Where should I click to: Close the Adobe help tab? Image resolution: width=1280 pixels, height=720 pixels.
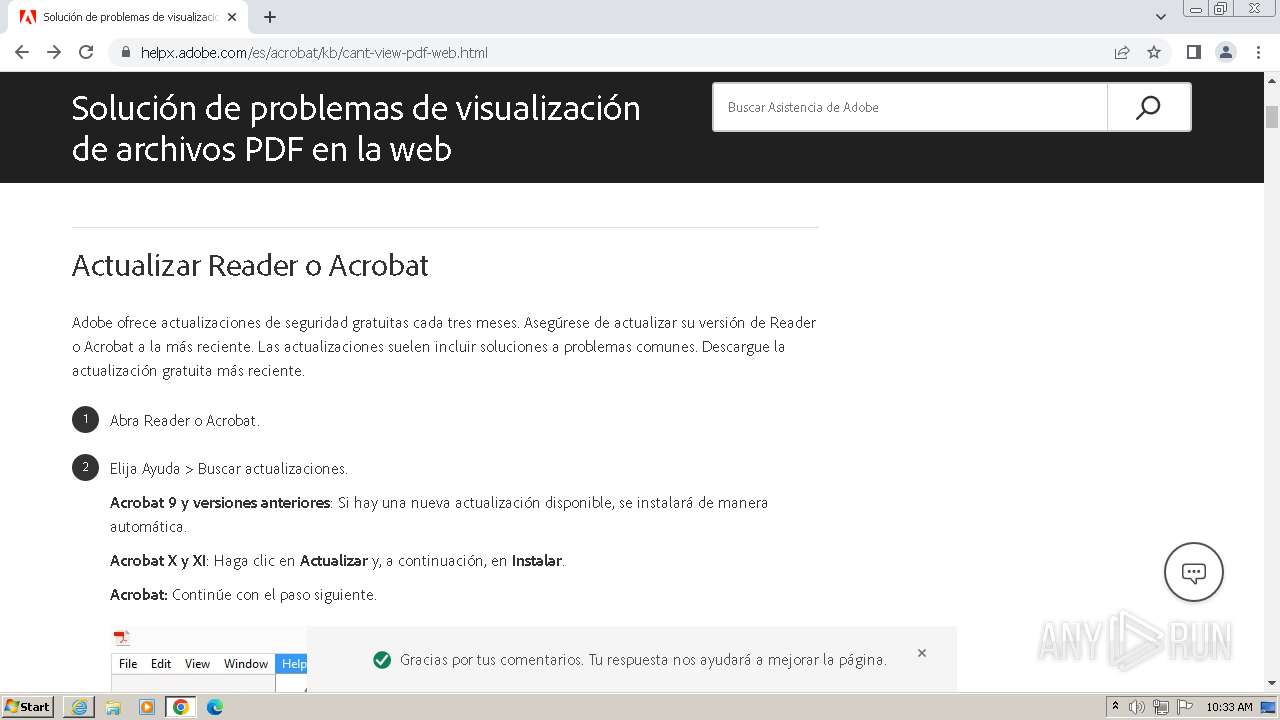point(232,17)
